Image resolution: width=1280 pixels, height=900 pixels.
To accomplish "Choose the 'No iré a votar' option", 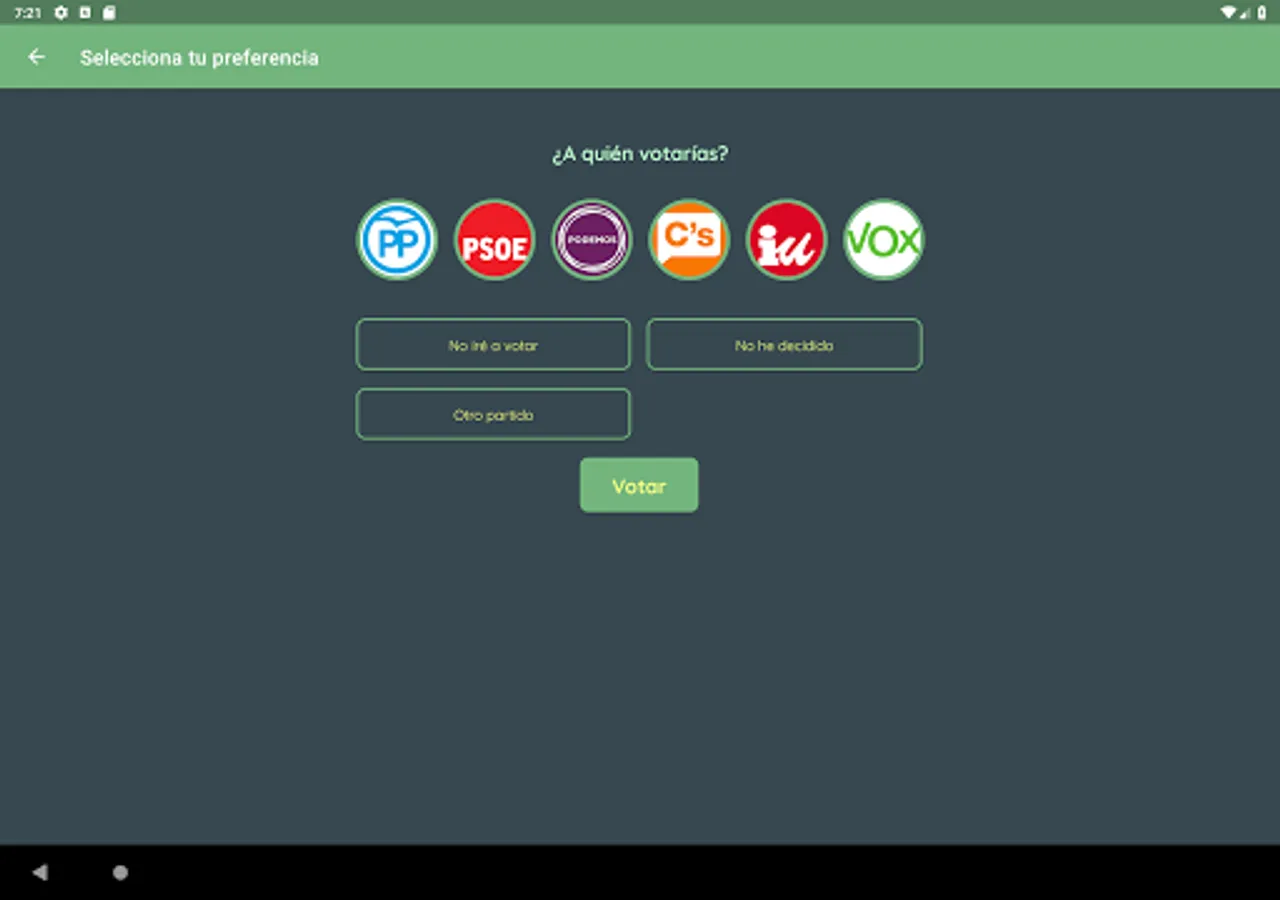I will pyautogui.click(x=493, y=345).
